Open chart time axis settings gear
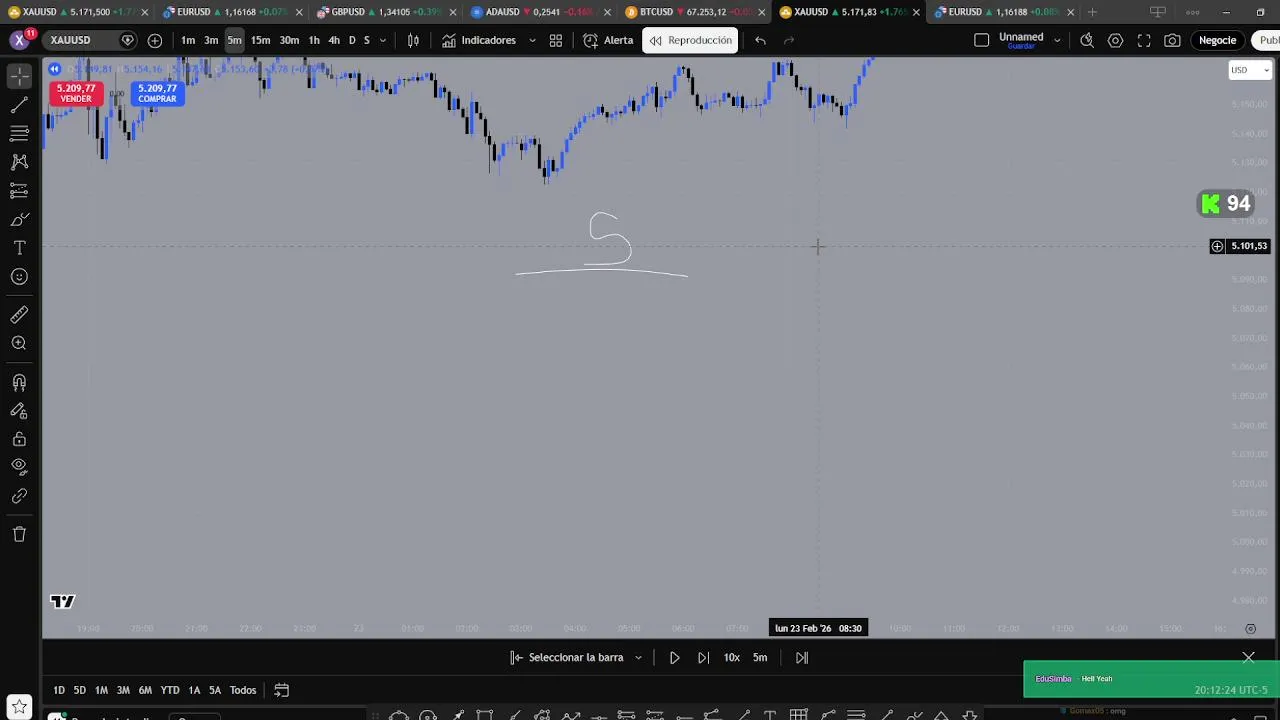 (1250, 629)
